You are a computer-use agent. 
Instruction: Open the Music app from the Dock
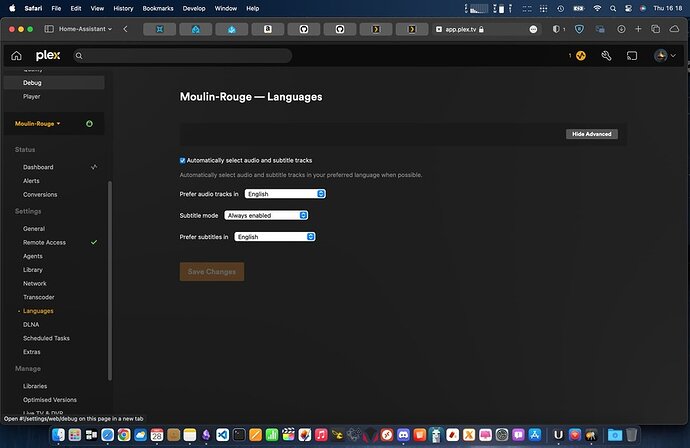[x=321, y=435]
